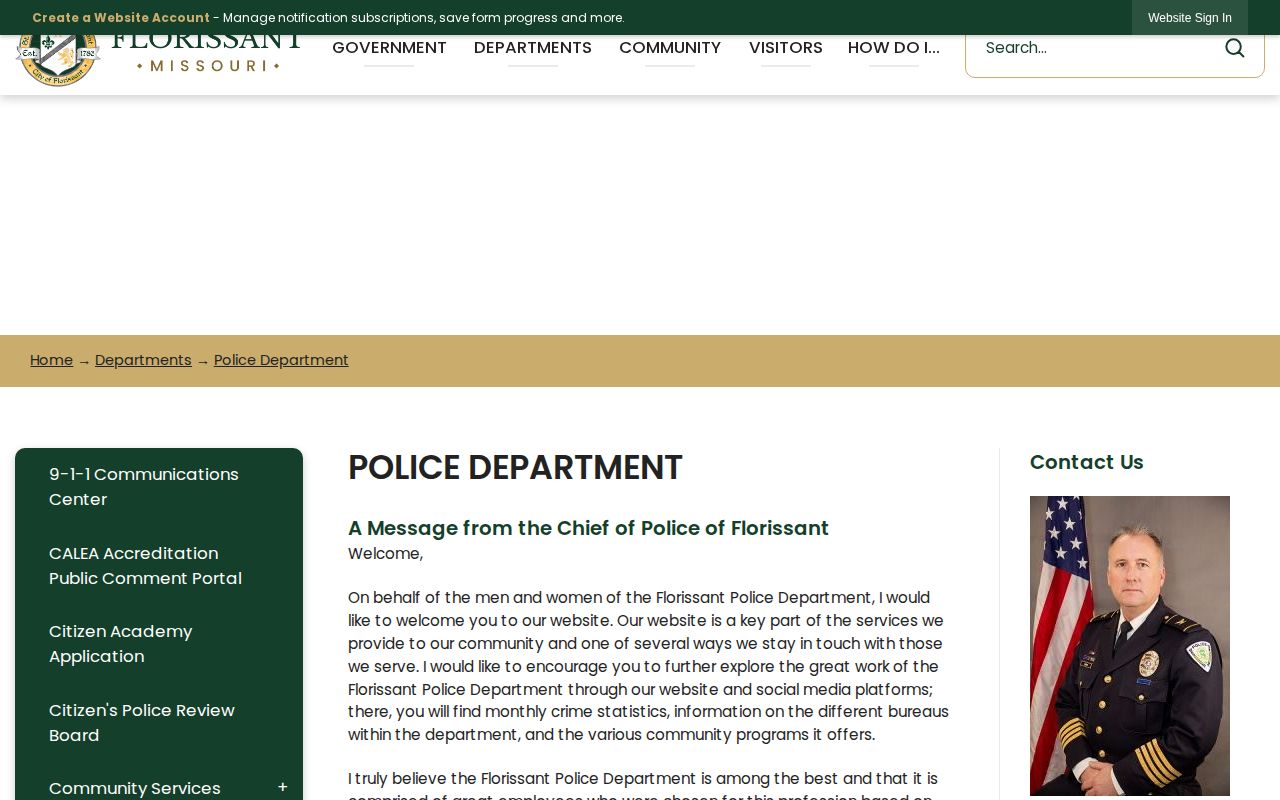This screenshot has height=800, width=1280.
Task: Open Departments breadcrumb link
Action: 143,360
